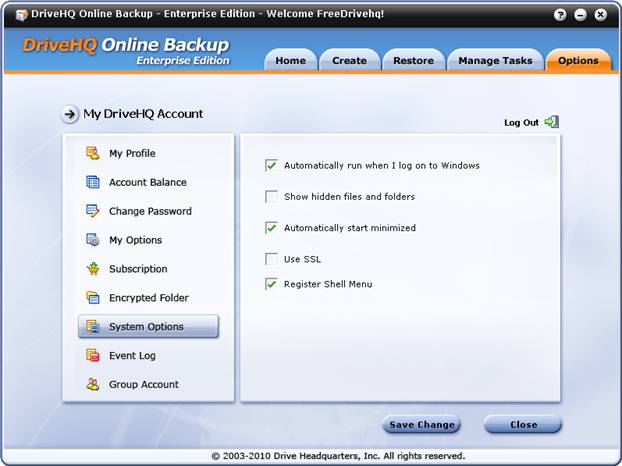Click the My Profile icon in sidebar
The height and width of the screenshot is (466, 622).
pyautogui.click(x=93, y=153)
